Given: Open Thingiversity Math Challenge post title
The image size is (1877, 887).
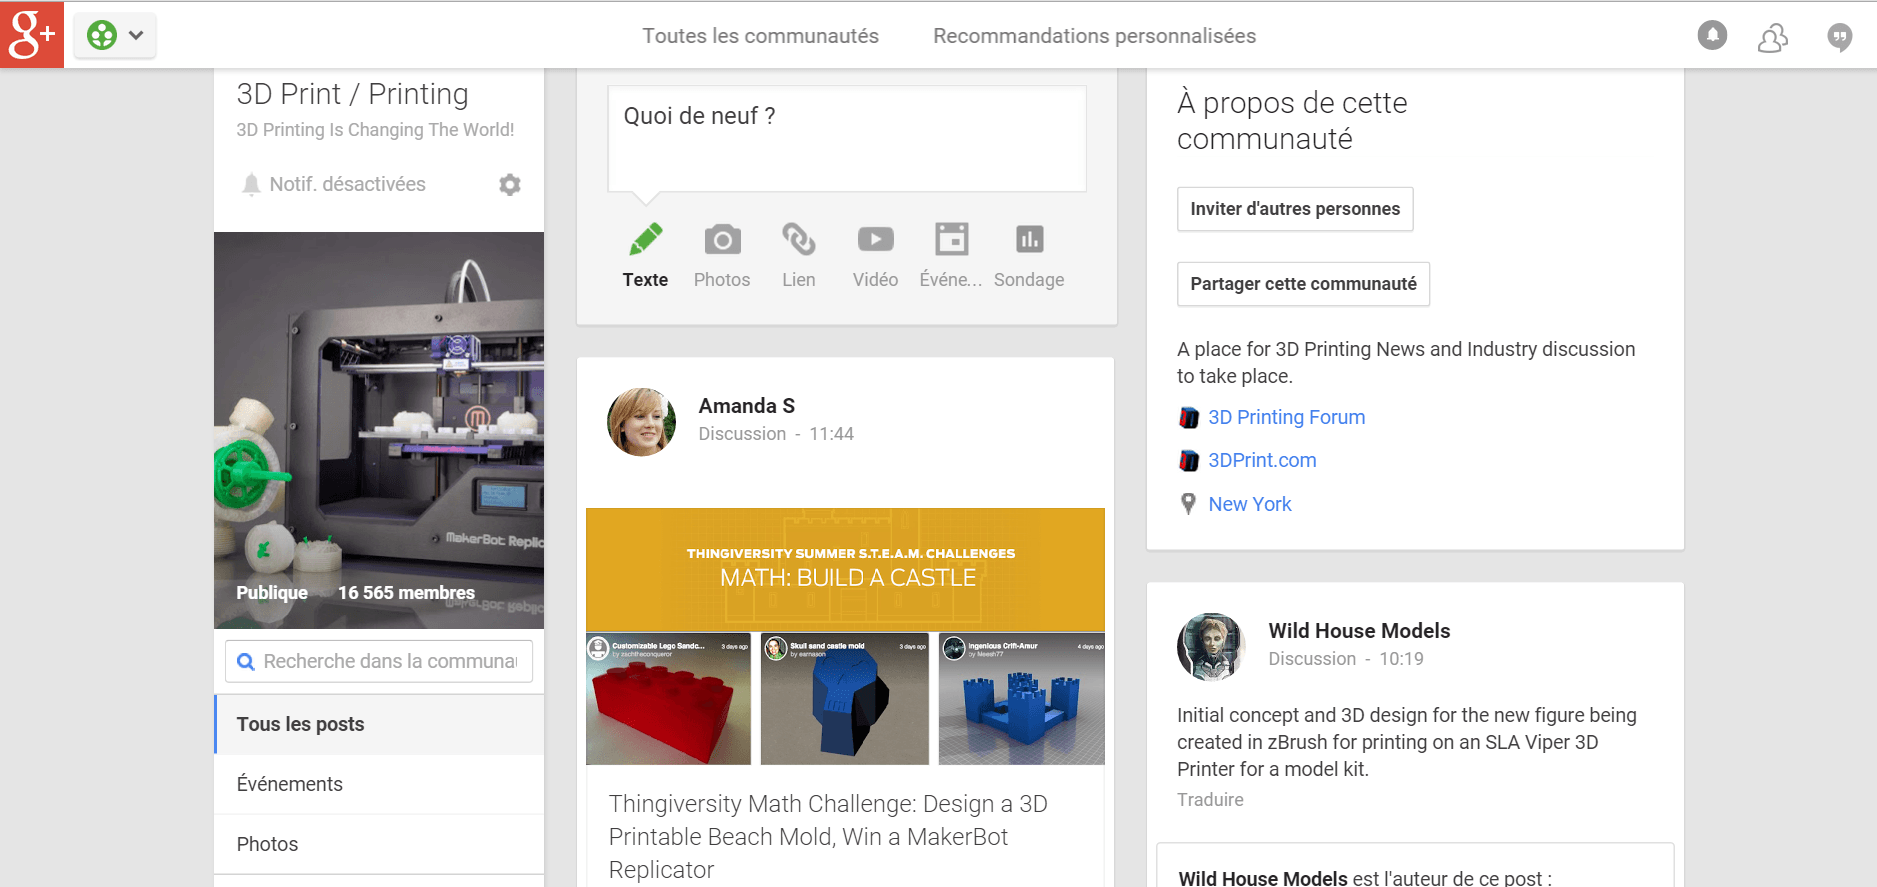Looking at the screenshot, I should [x=828, y=837].
